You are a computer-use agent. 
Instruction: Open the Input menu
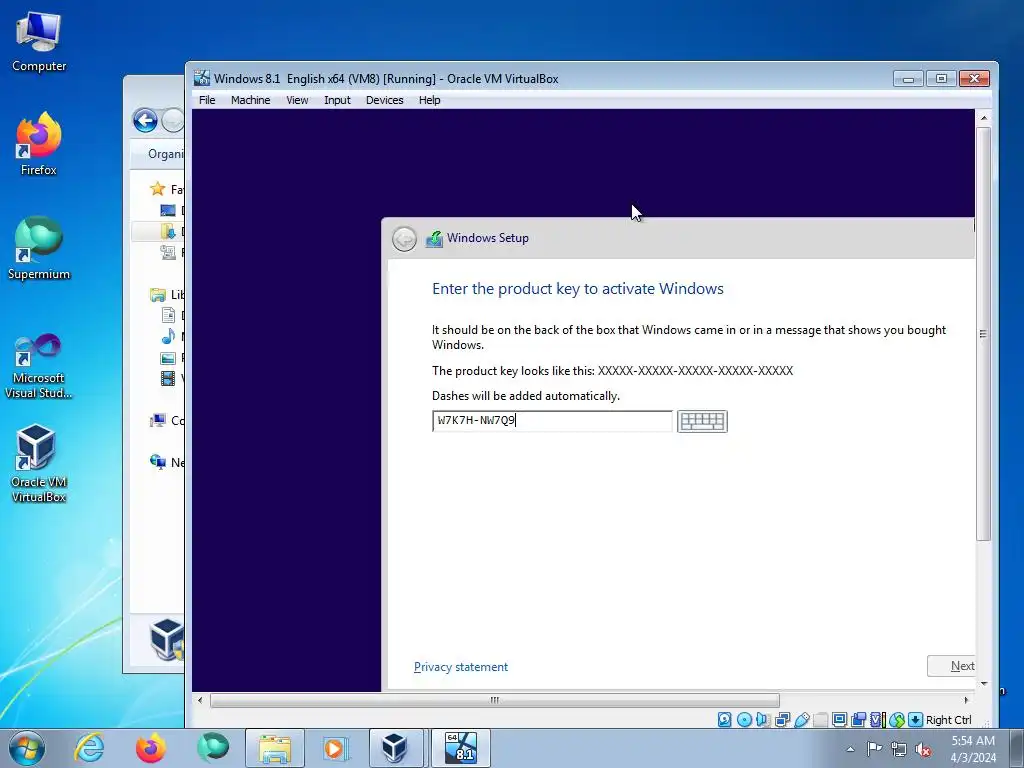pos(337,100)
